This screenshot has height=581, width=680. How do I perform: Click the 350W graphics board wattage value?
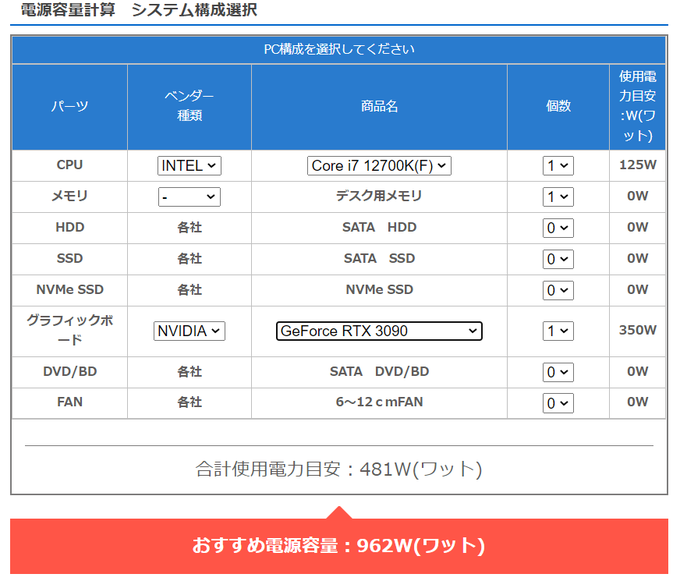pos(638,330)
